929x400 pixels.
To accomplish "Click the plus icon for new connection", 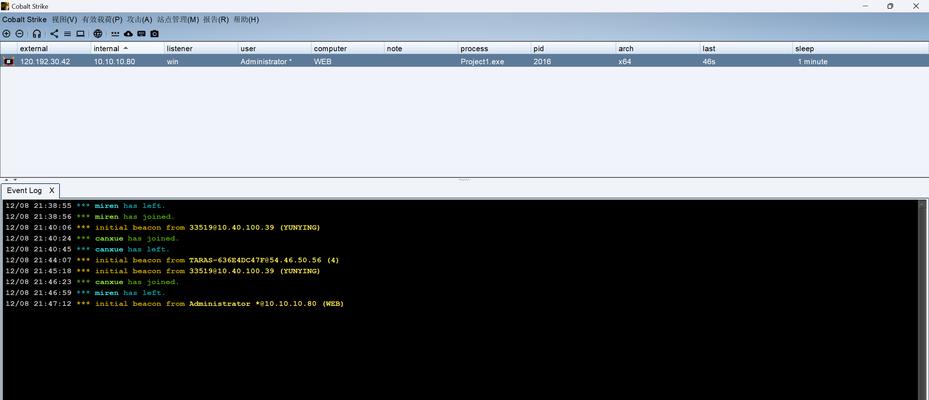I will (6, 33).
